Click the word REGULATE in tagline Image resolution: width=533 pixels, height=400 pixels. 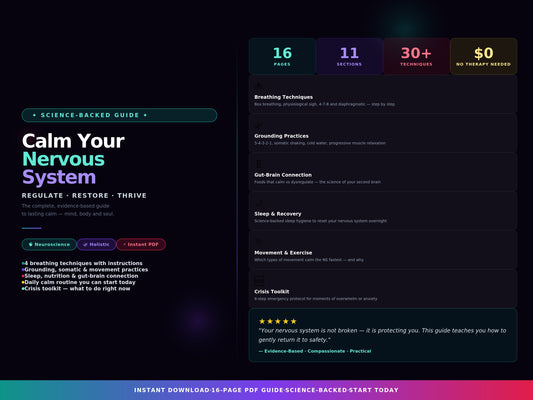[x=42, y=195]
